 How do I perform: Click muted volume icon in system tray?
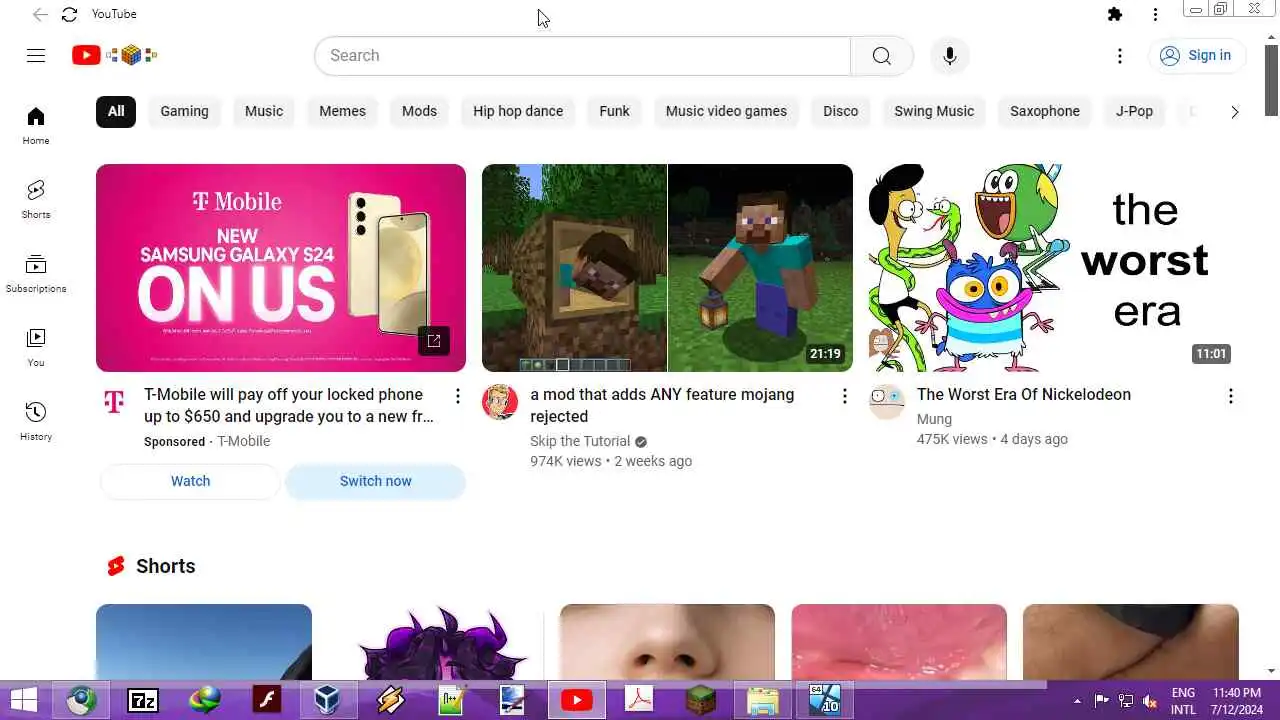(1150, 701)
